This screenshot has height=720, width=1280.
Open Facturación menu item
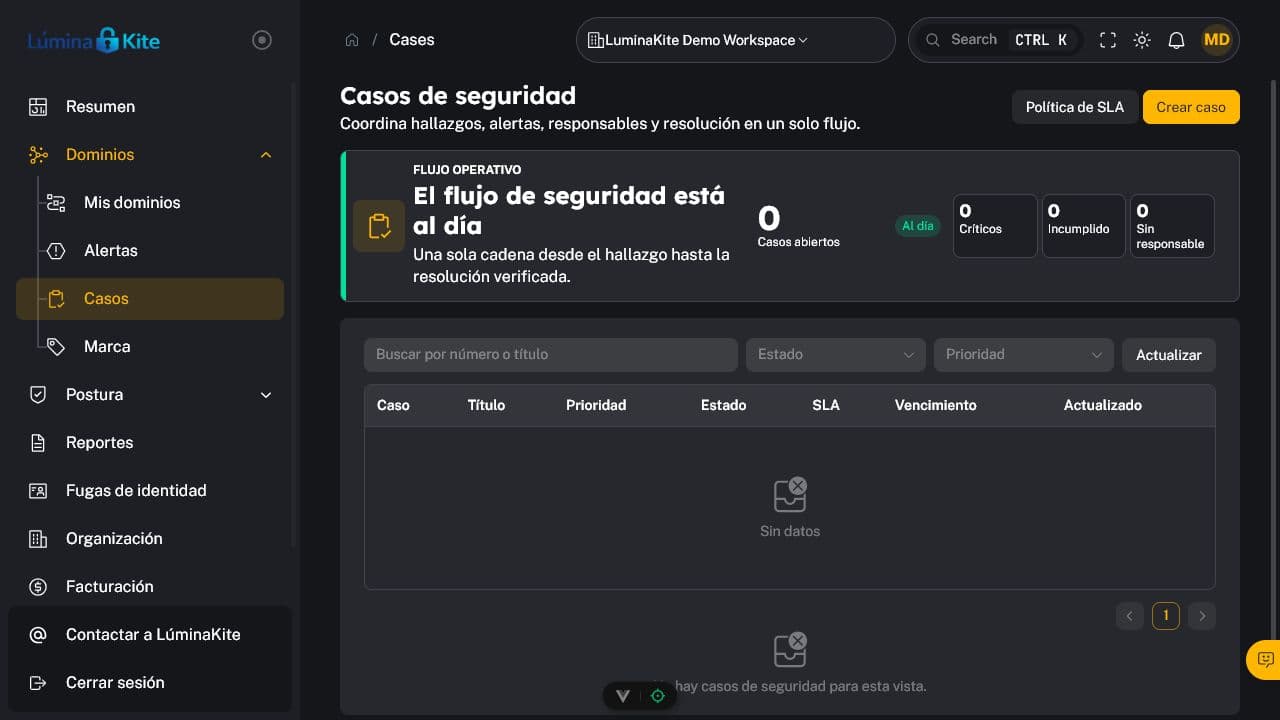tap(150, 587)
